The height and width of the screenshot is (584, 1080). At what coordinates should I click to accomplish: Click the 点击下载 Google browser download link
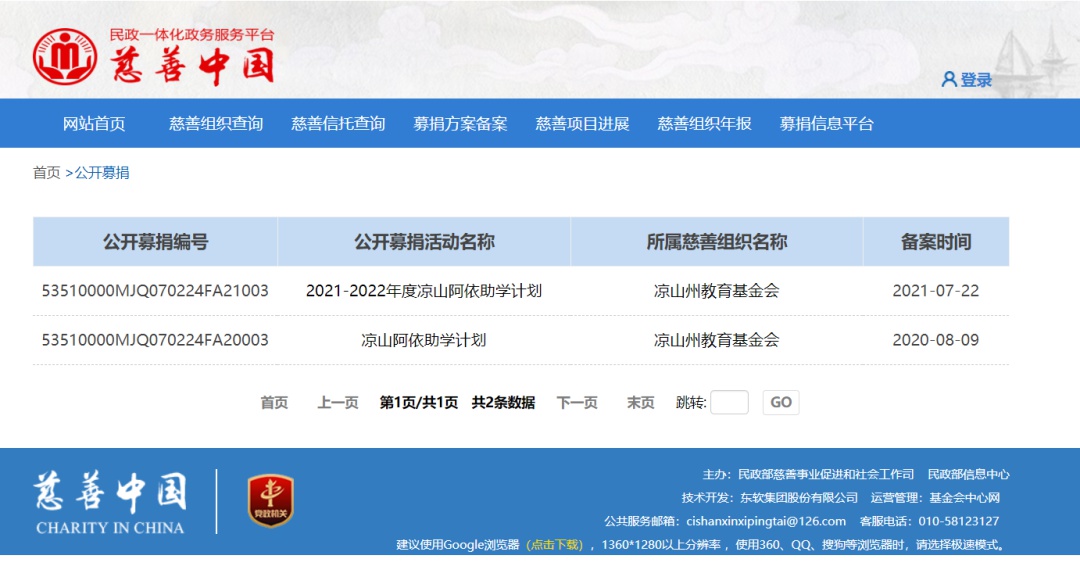point(555,545)
